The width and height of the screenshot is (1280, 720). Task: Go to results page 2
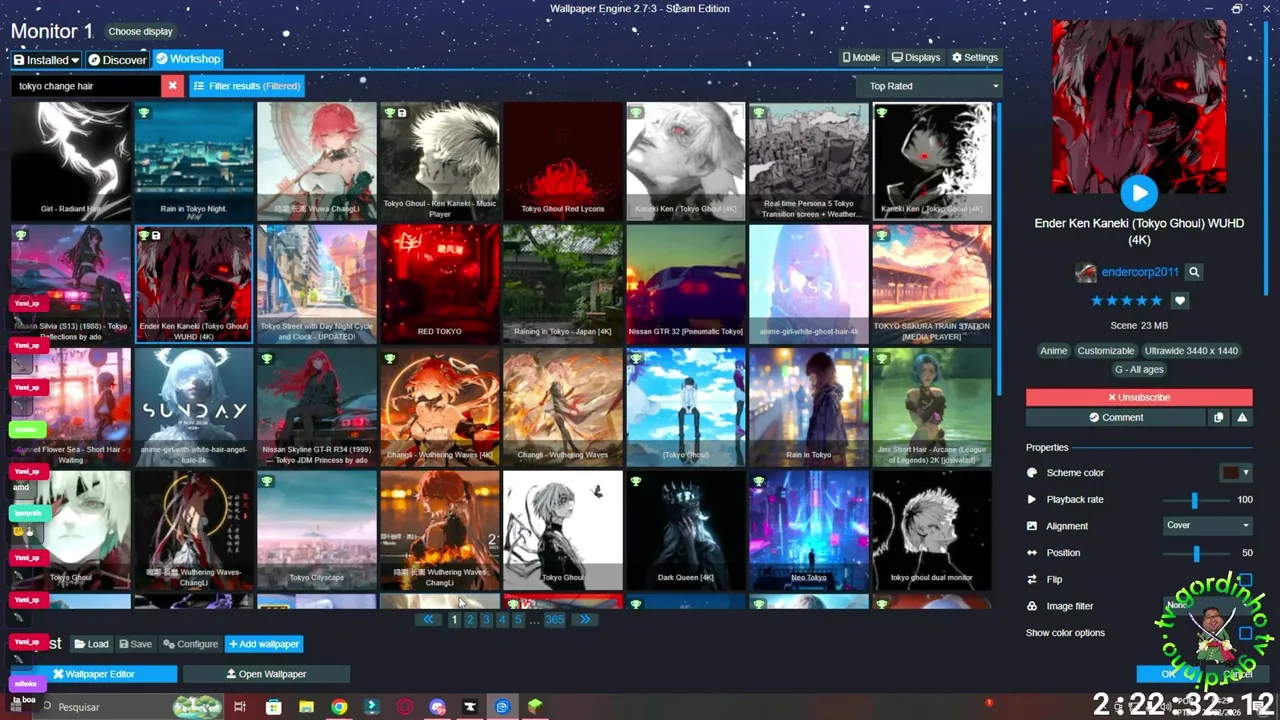click(x=470, y=620)
